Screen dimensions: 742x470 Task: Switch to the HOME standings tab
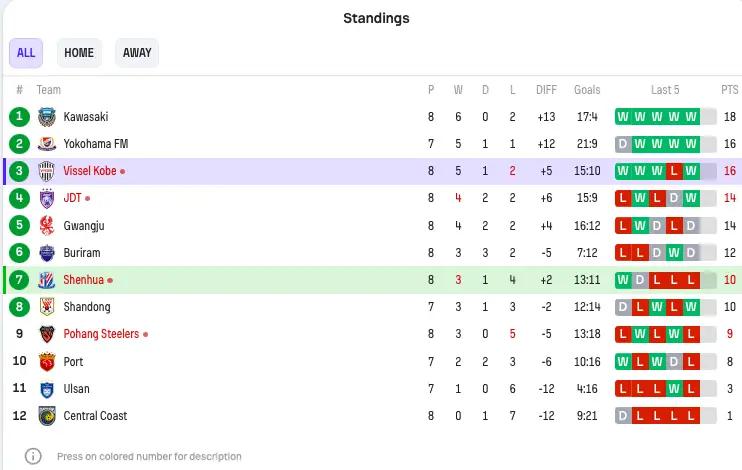[x=79, y=53]
